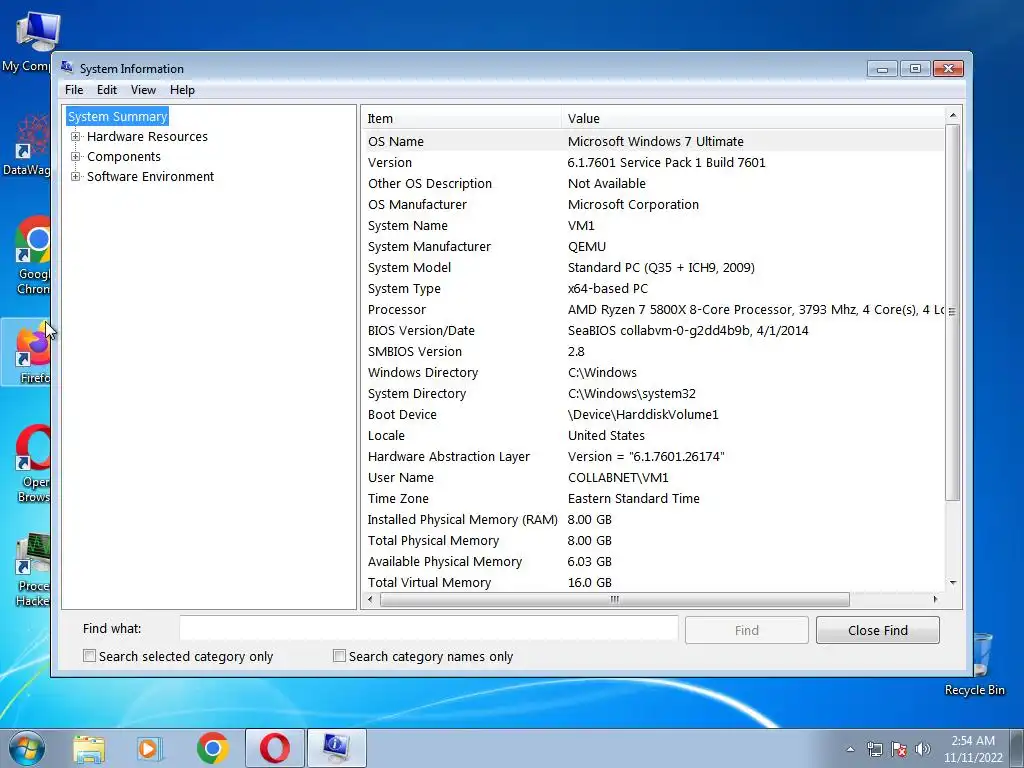Enable Search category names only
1024x768 pixels.
[x=339, y=656]
